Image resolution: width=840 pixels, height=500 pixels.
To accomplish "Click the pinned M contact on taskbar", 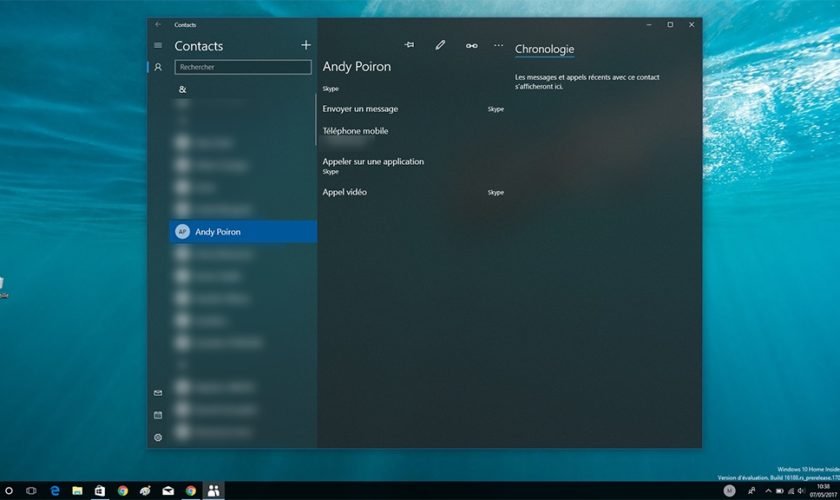I will pyautogui.click(x=729, y=490).
